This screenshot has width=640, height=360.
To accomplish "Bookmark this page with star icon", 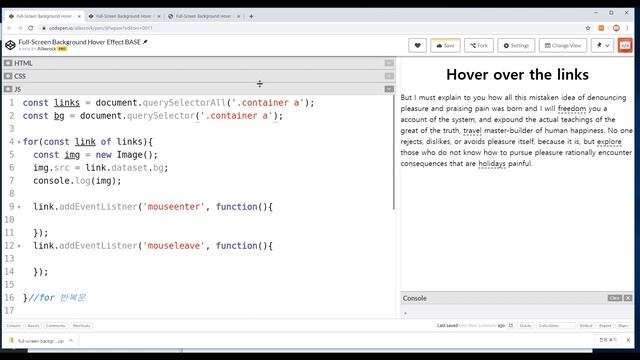I will (588, 28).
